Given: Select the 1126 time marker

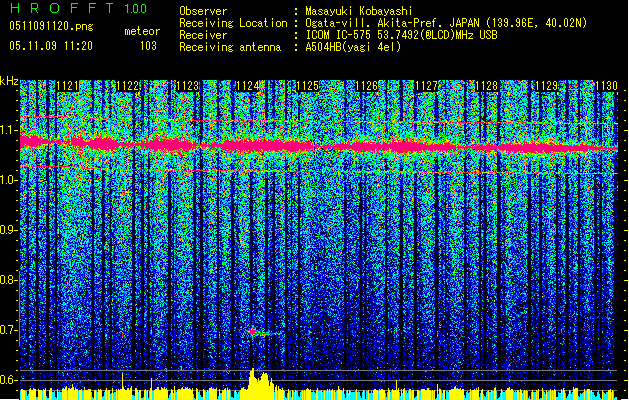Looking at the screenshot, I should click(x=367, y=87).
